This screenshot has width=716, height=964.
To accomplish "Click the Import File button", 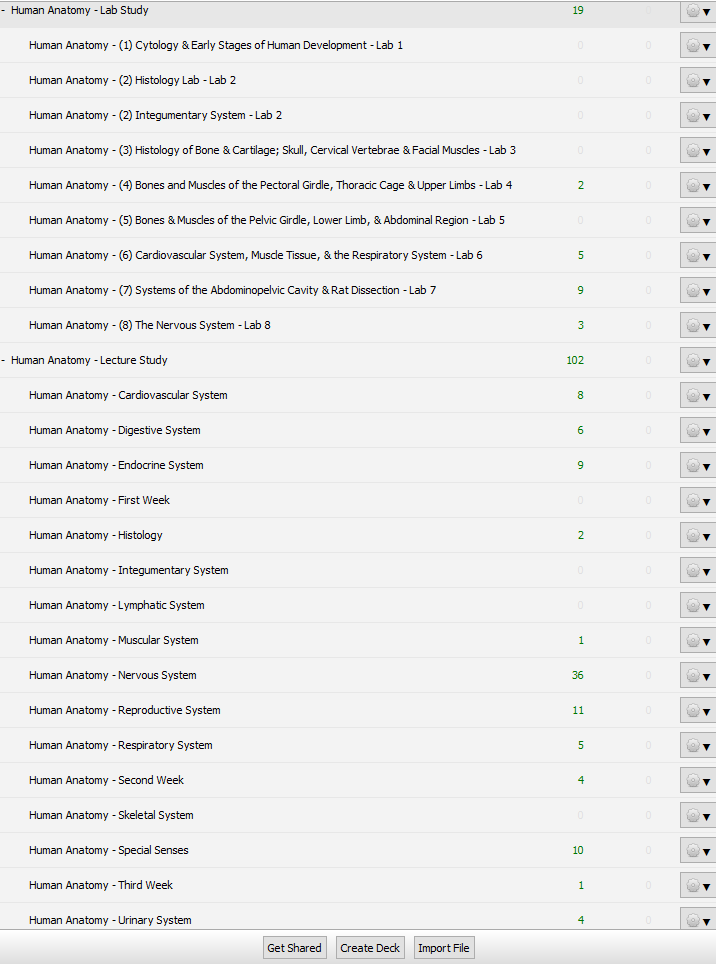I will [444, 948].
